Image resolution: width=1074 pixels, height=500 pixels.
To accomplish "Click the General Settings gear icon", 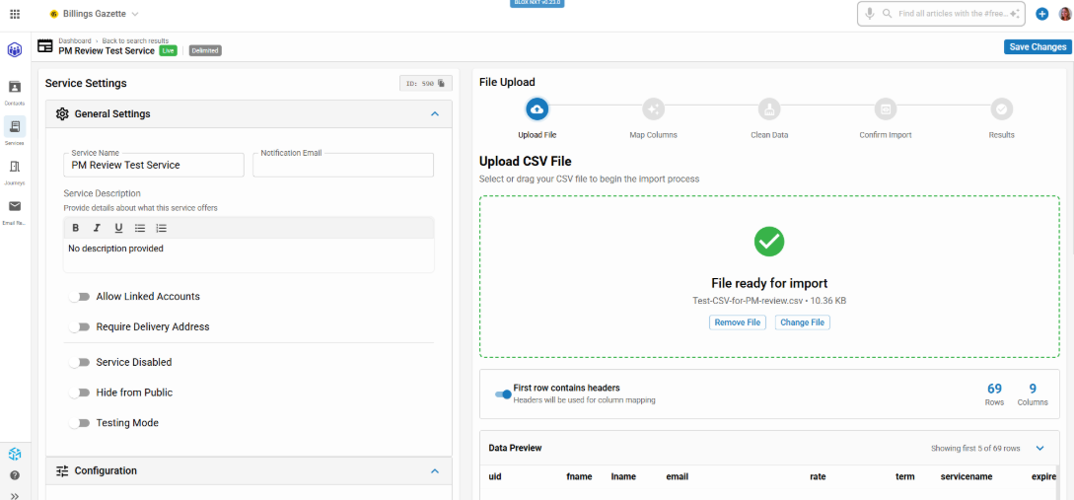I will tap(62, 114).
